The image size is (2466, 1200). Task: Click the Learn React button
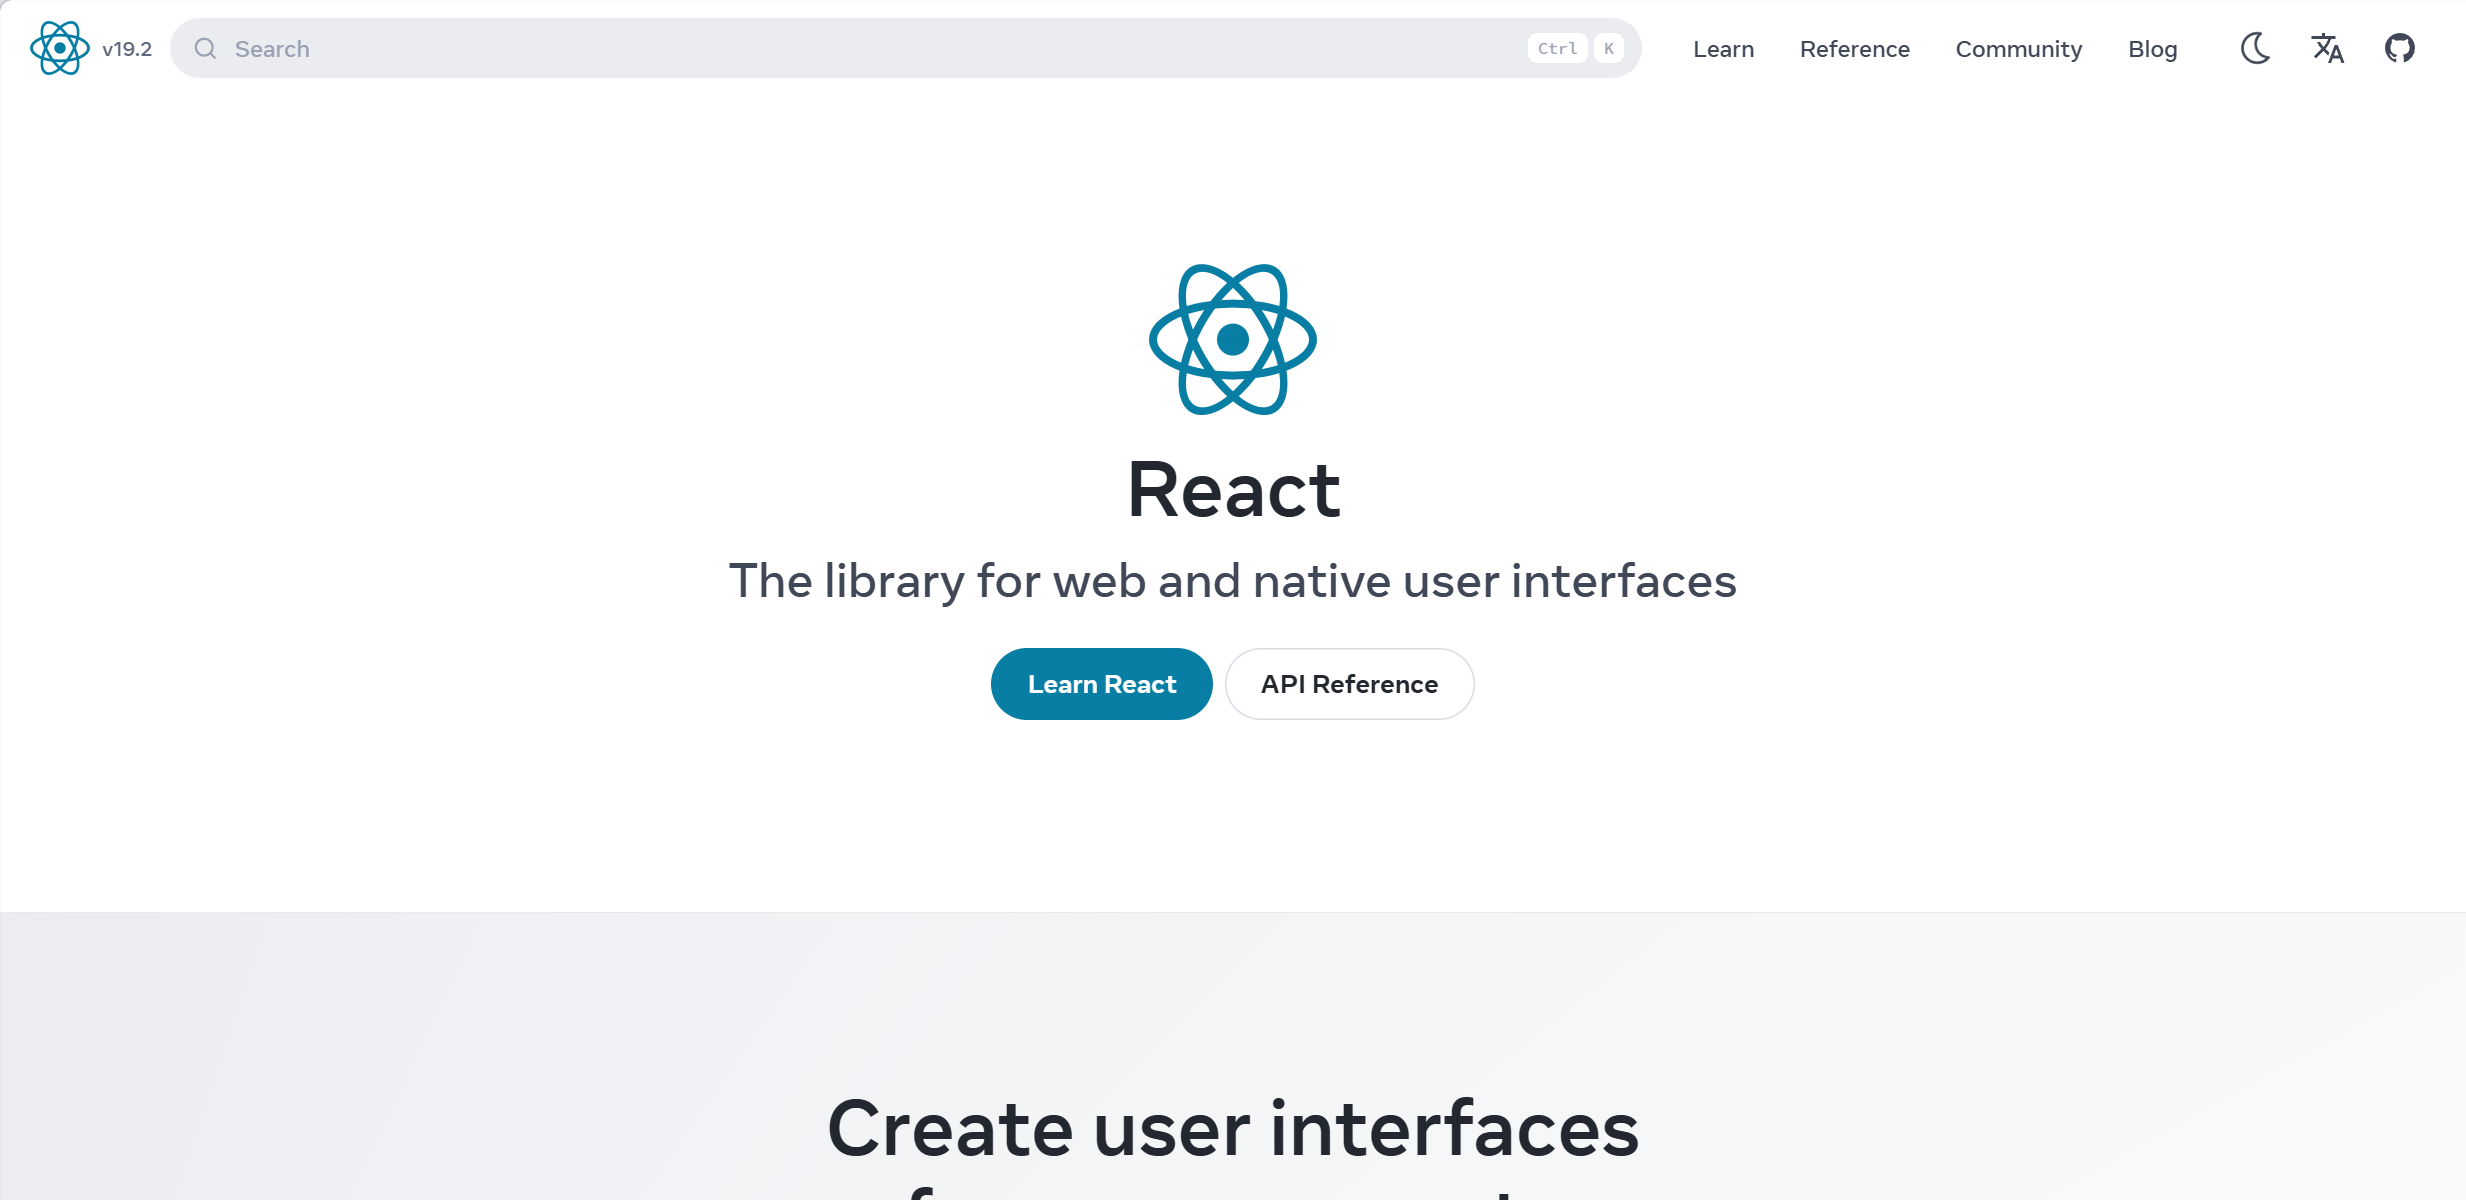click(1101, 683)
